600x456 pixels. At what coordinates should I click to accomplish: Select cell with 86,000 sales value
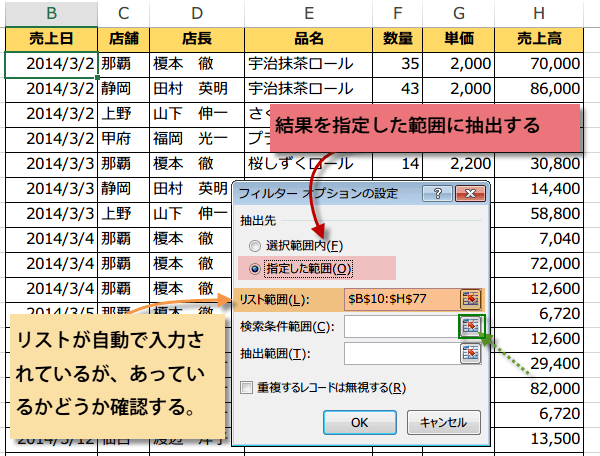(539, 89)
